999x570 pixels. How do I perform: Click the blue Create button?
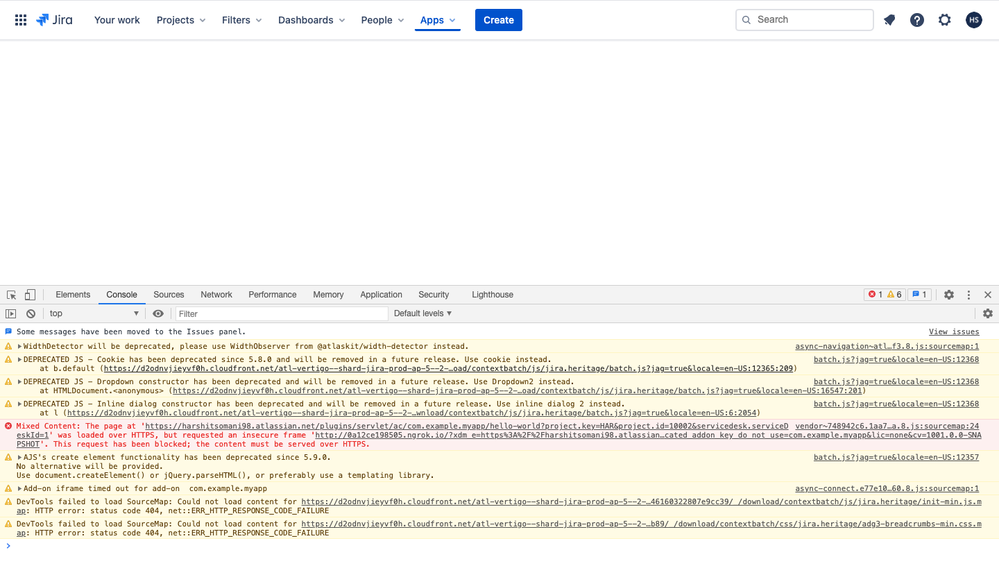[x=498, y=20]
